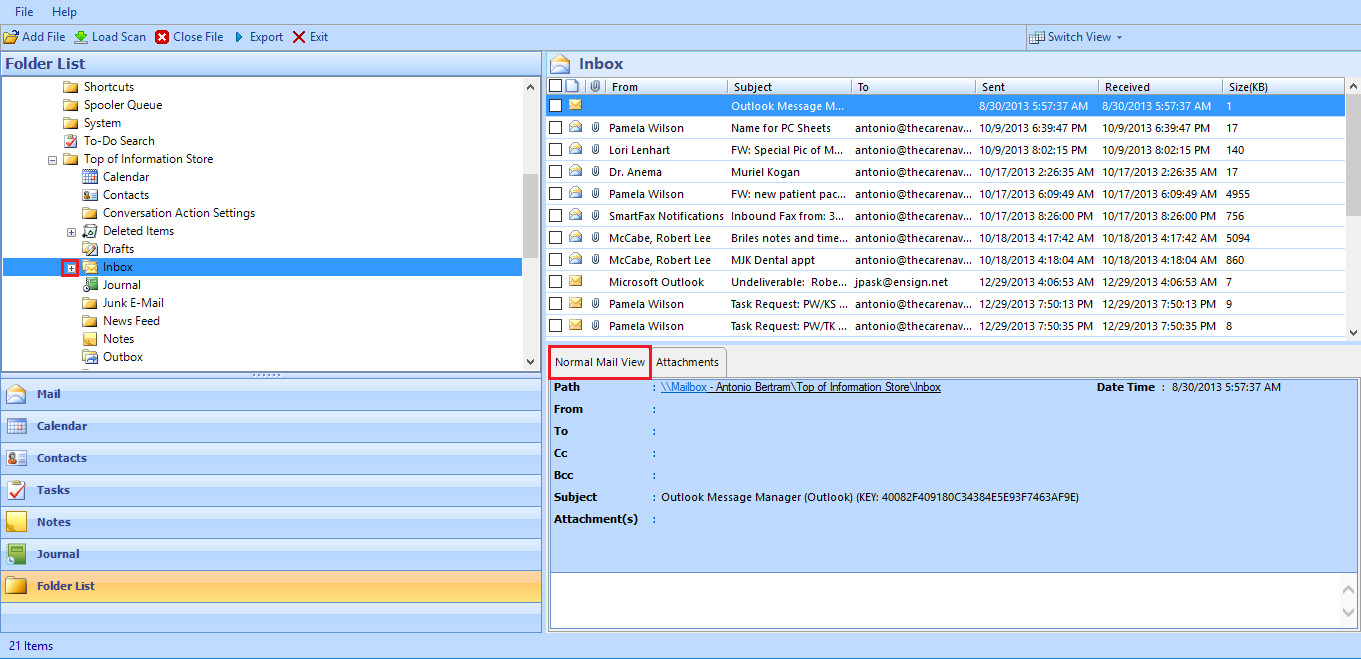Click the Calendar folder icon in tree
Image resolution: width=1361 pixels, height=659 pixels.
tap(90, 177)
